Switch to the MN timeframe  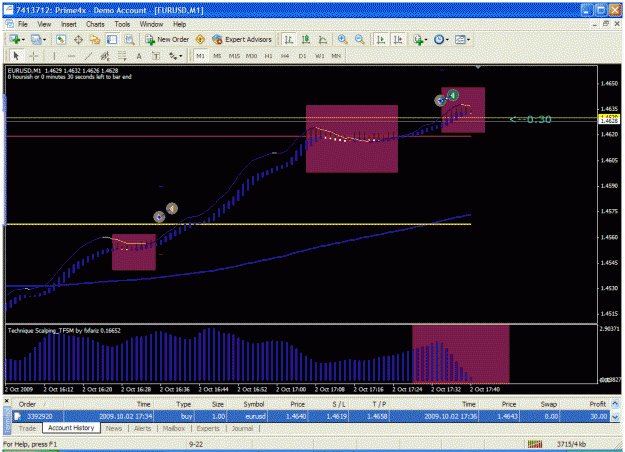[x=336, y=56]
